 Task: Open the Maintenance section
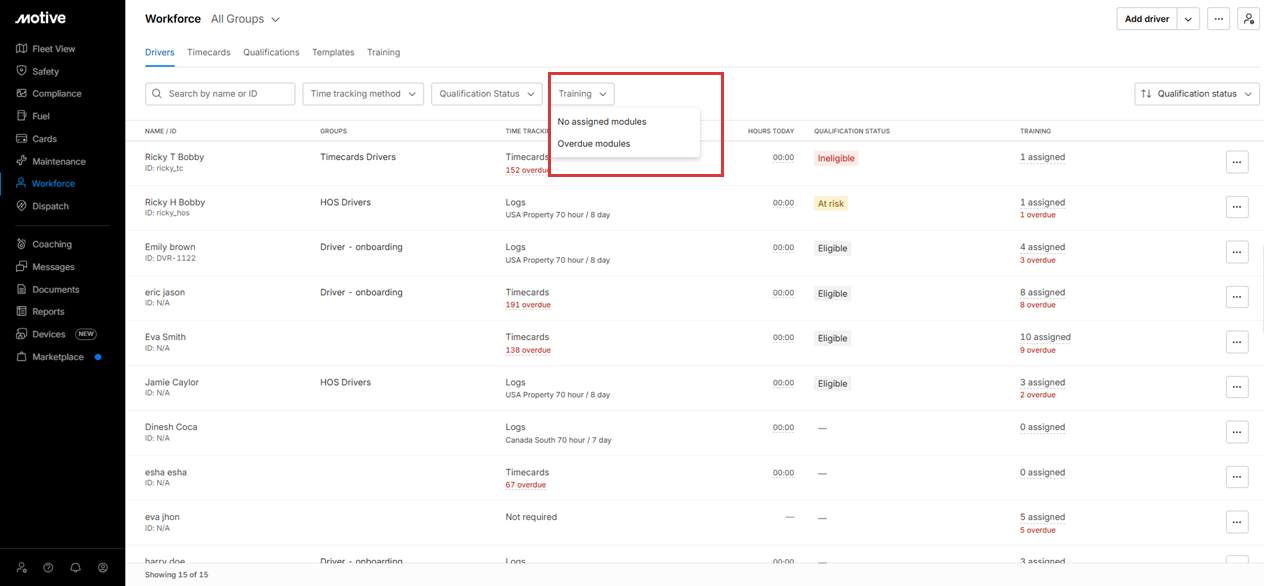[58, 162]
